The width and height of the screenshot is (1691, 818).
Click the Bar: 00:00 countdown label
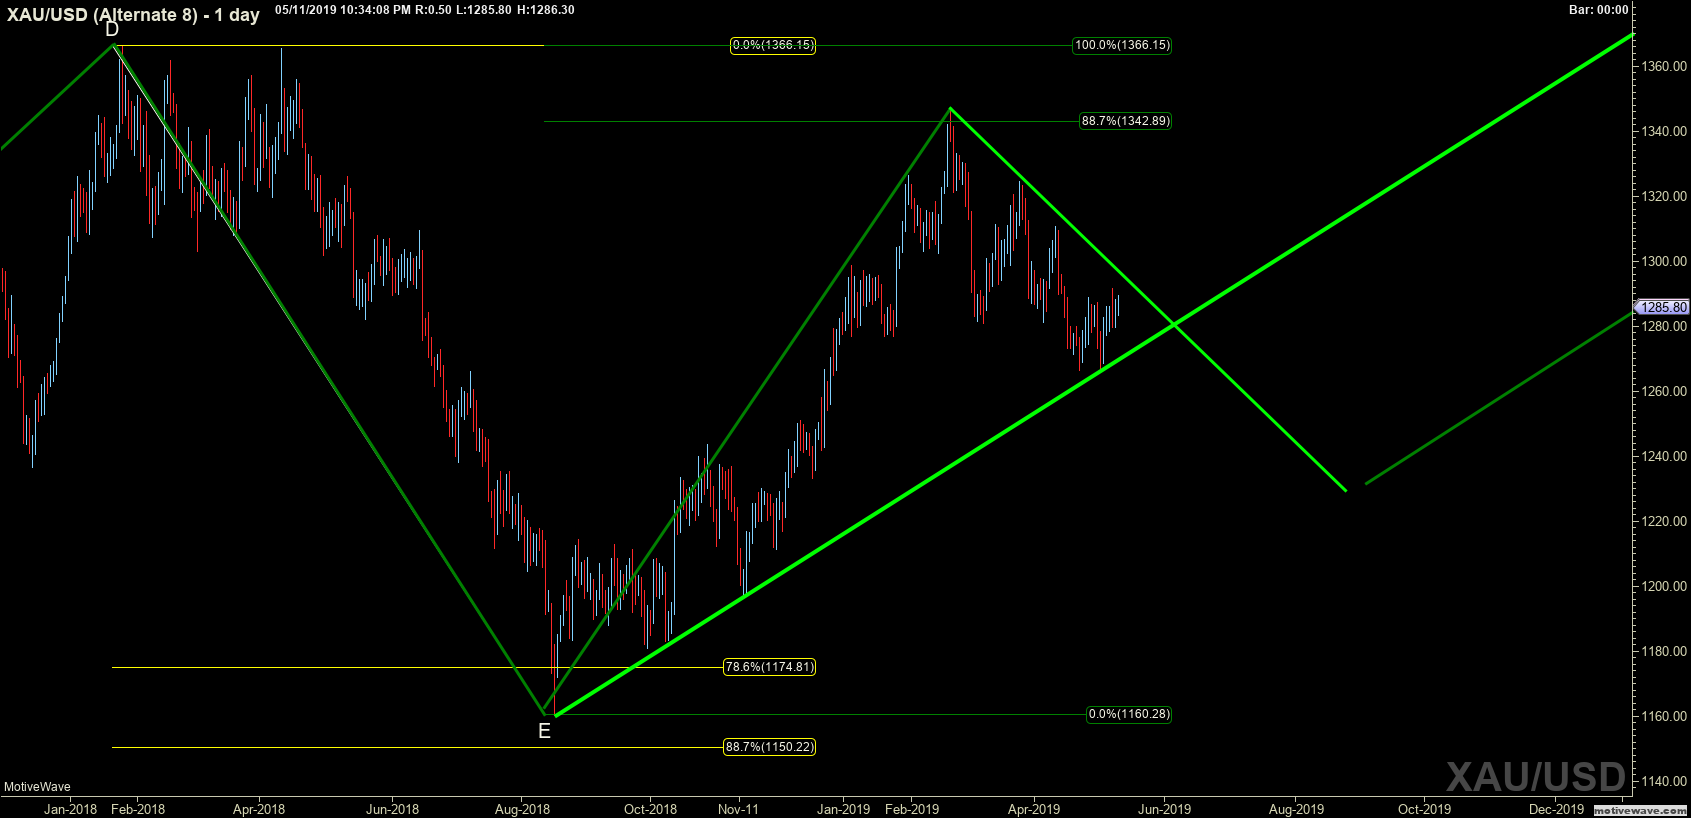point(1599,10)
